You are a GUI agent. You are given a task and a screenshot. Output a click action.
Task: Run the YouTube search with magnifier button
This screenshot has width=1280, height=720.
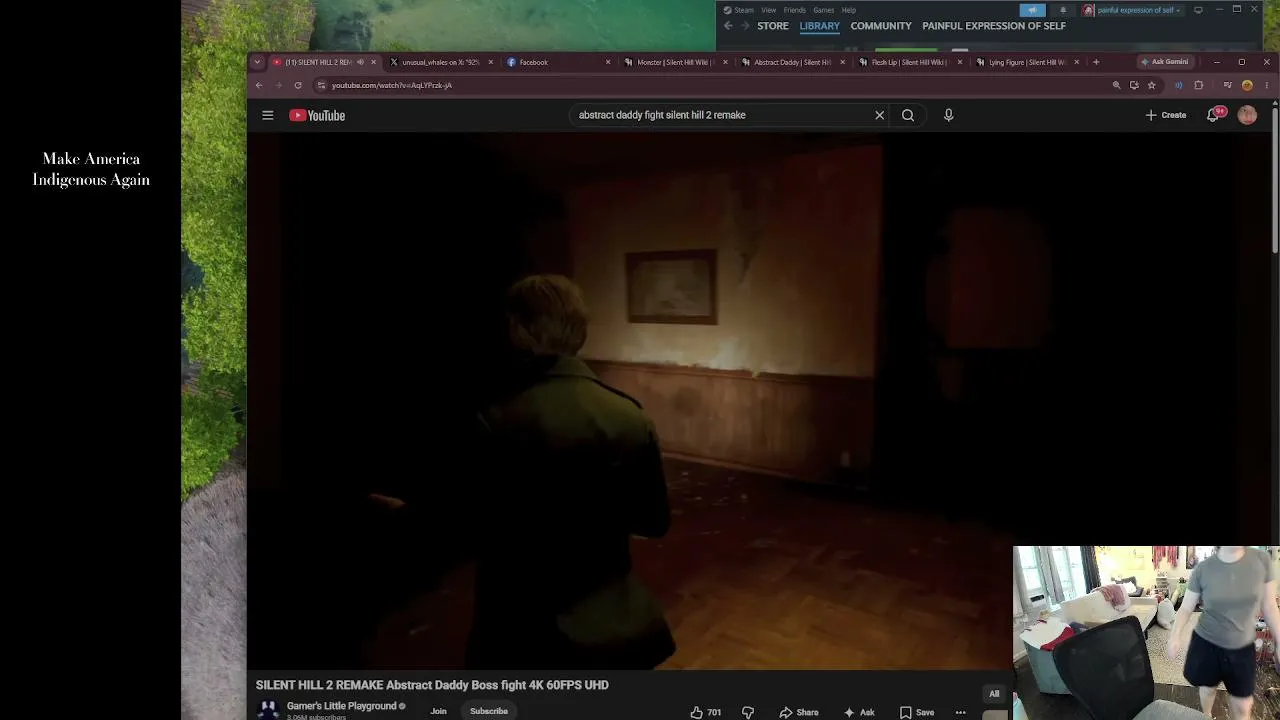(908, 115)
